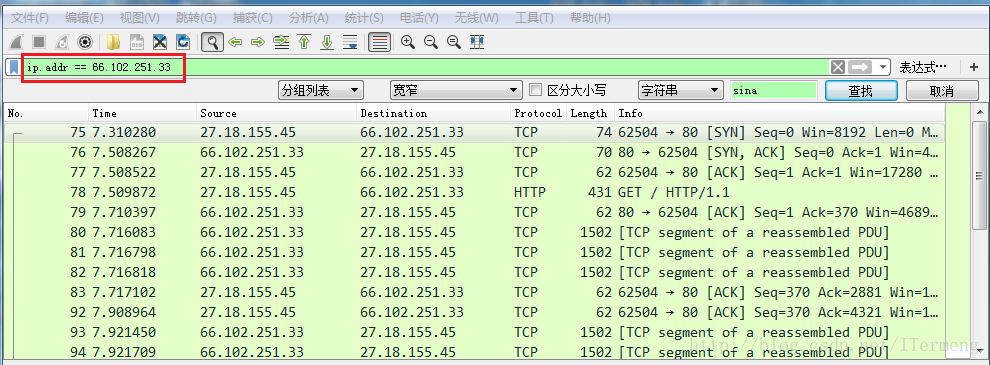This screenshot has height=365, width=990.
Task: Open the 电话(Y) menu
Action: [x=420, y=18]
